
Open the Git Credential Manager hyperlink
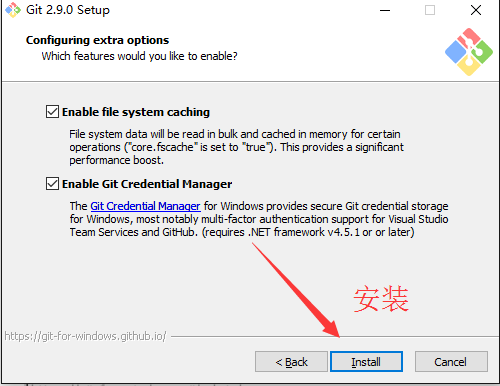145,206
